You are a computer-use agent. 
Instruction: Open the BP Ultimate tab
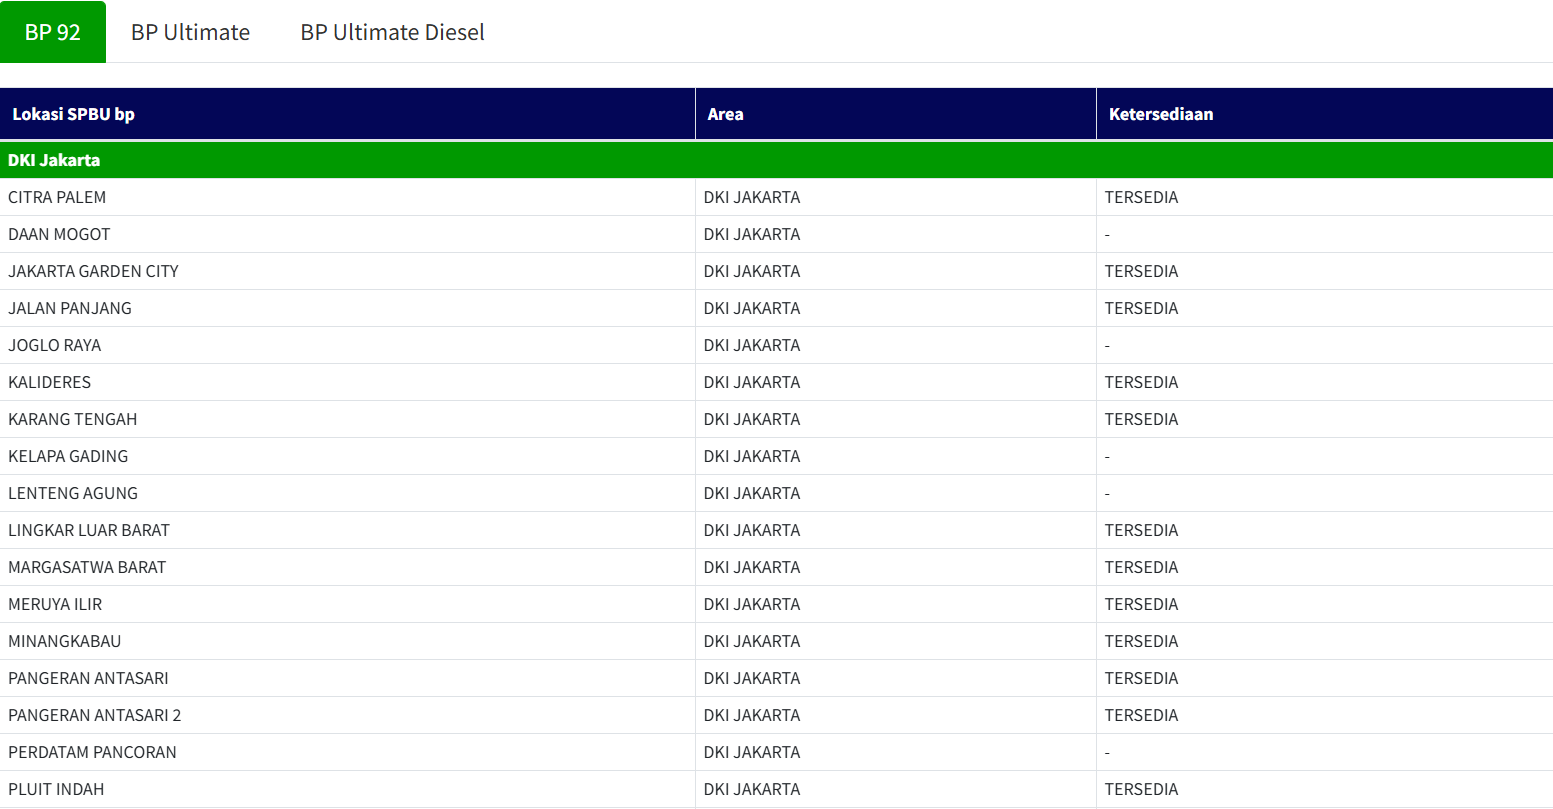(x=190, y=32)
